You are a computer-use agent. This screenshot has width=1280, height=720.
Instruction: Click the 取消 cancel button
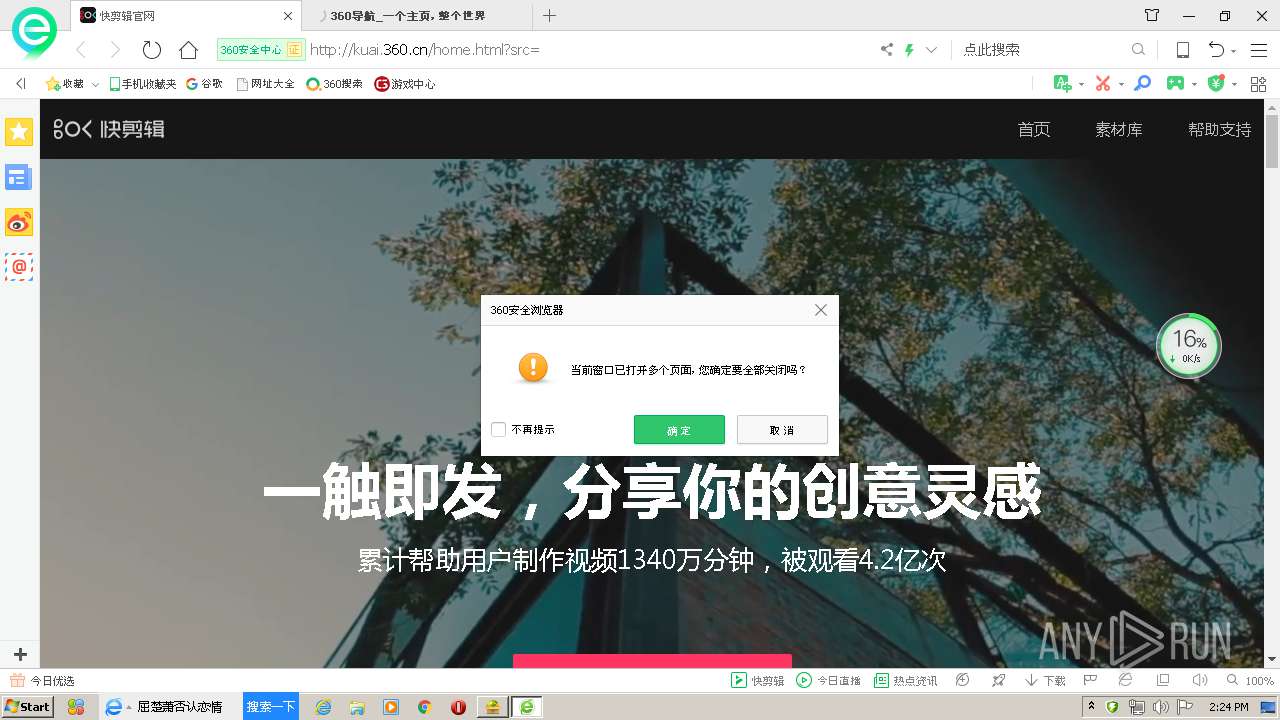point(782,430)
